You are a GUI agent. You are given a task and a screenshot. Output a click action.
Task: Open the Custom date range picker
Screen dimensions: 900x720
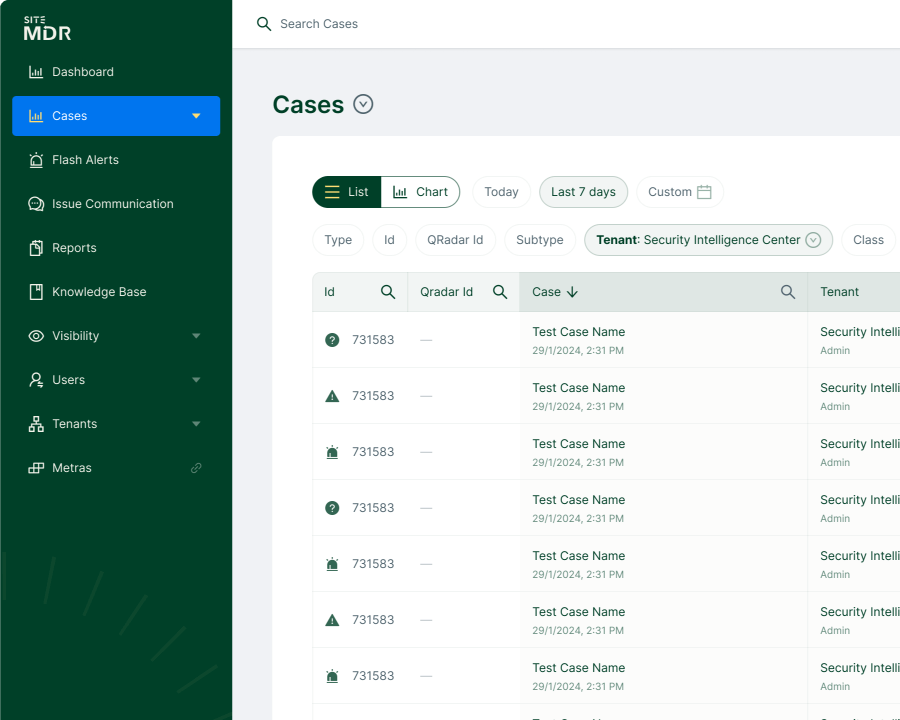tap(679, 192)
